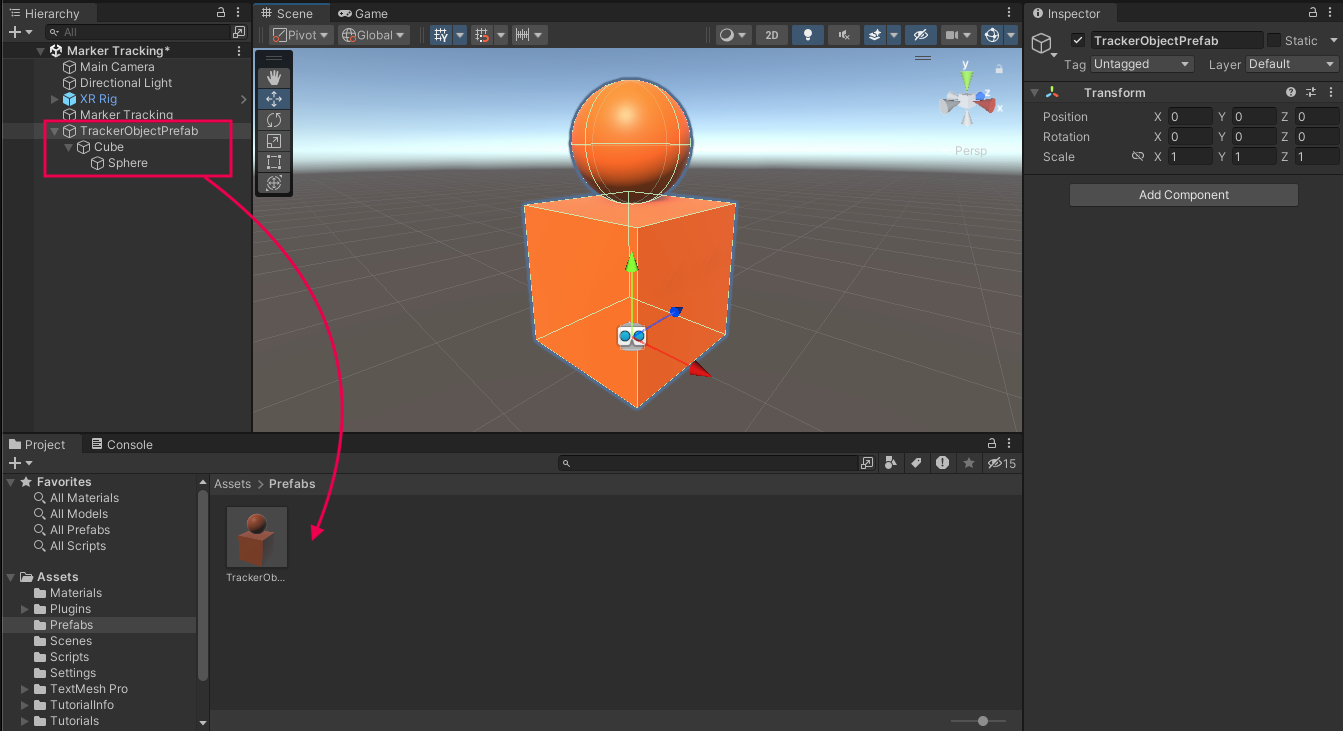
Task: Toggle 2D view mode
Action: point(771,35)
